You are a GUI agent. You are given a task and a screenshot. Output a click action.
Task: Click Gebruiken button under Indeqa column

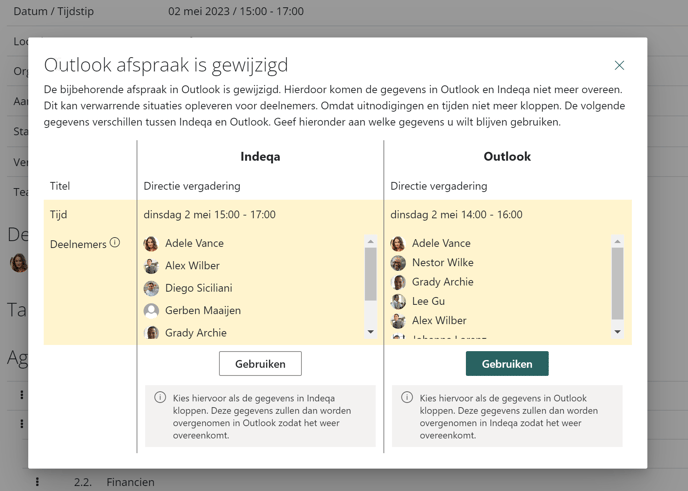tap(260, 363)
